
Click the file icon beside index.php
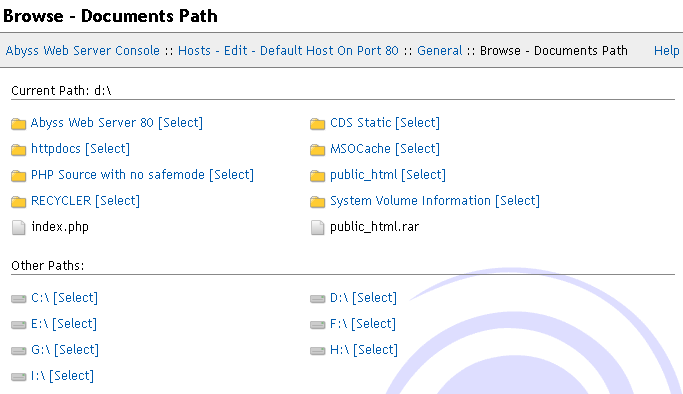(x=18, y=227)
